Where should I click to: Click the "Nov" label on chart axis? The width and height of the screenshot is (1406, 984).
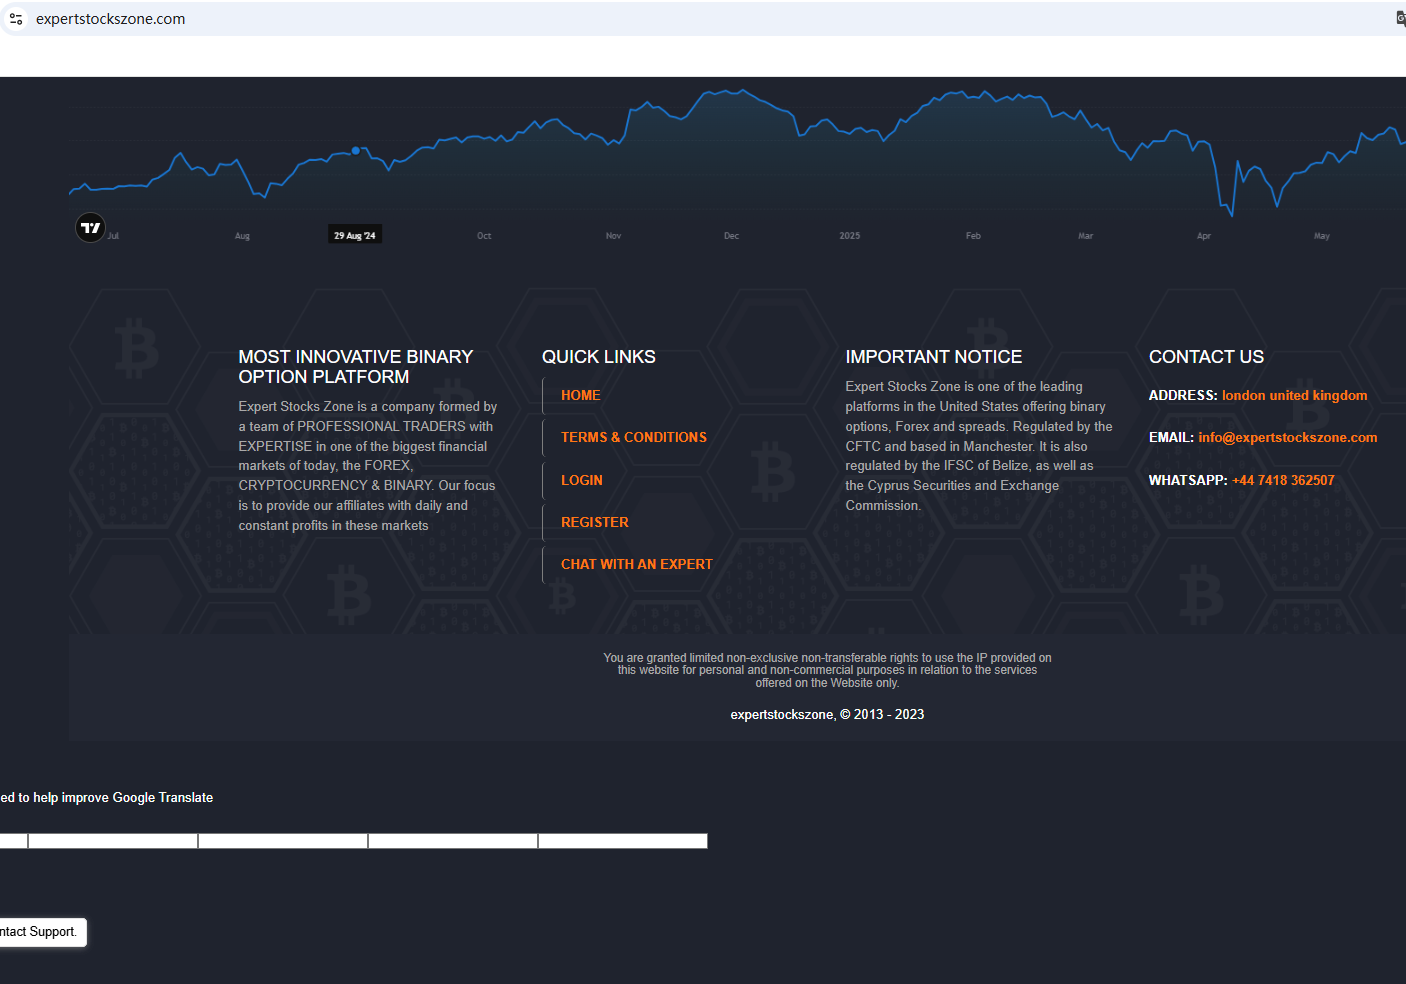click(613, 236)
